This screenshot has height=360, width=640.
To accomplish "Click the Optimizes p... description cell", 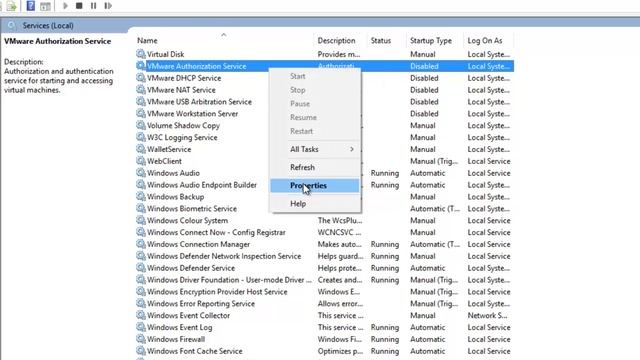I will coord(340,351).
